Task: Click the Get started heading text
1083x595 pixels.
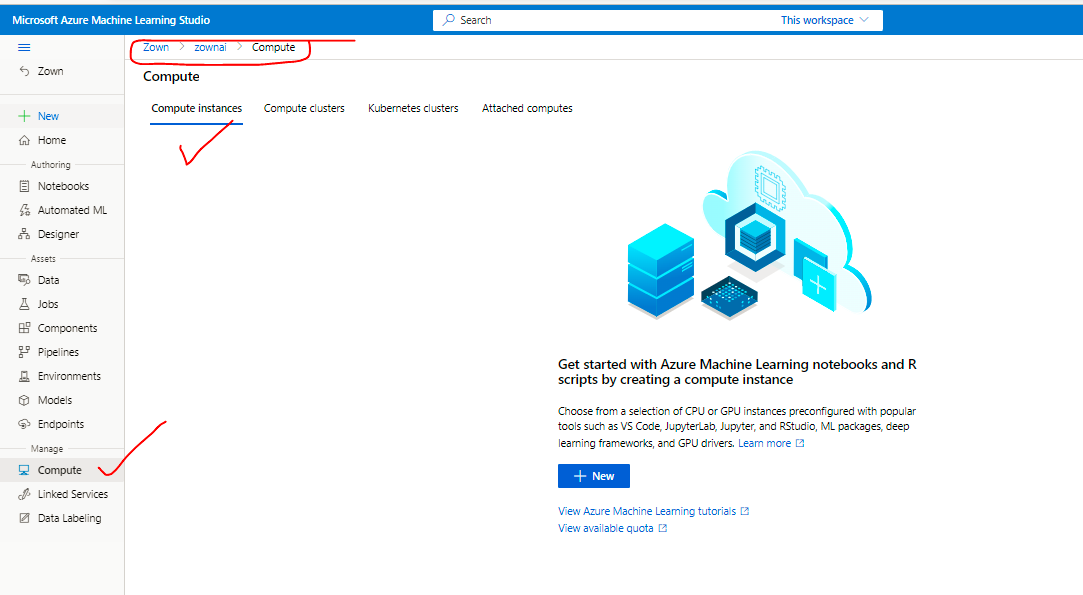Action: tap(737, 372)
